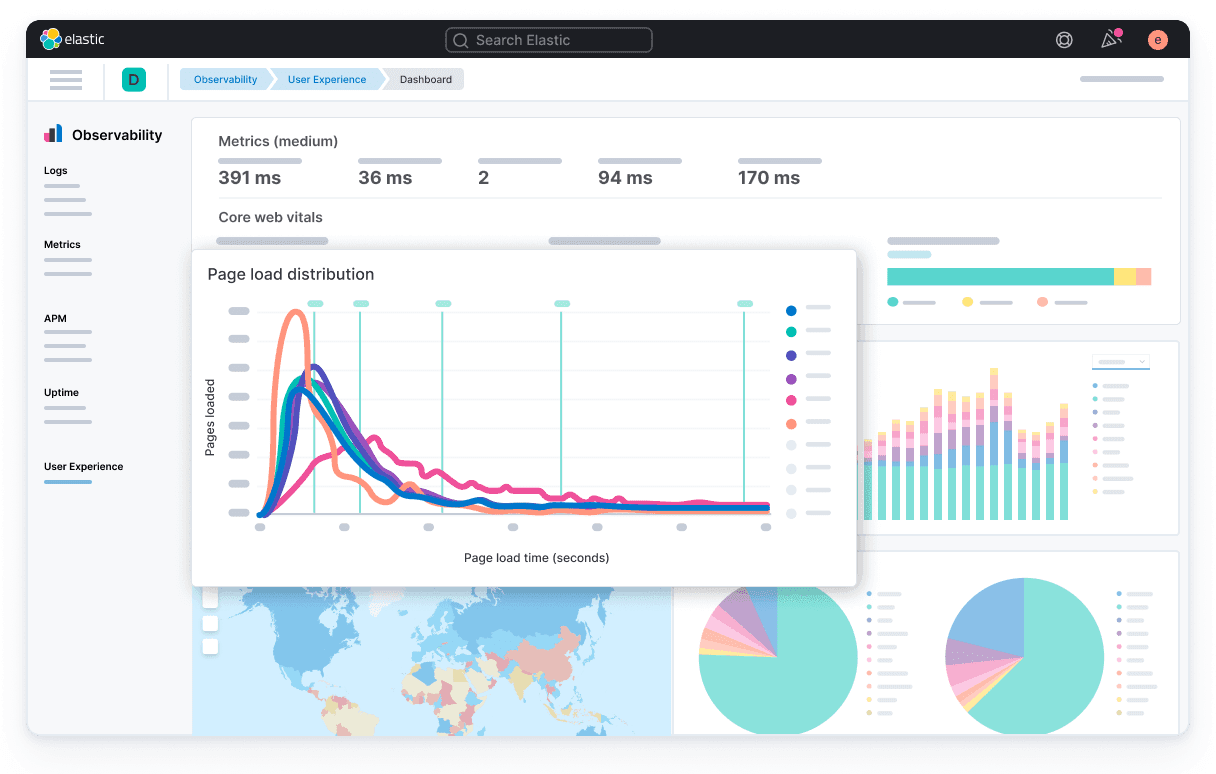Click the orange legend dot in Page load distribution
This screenshot has width=1216, height=774.
[x=791, y=423]
